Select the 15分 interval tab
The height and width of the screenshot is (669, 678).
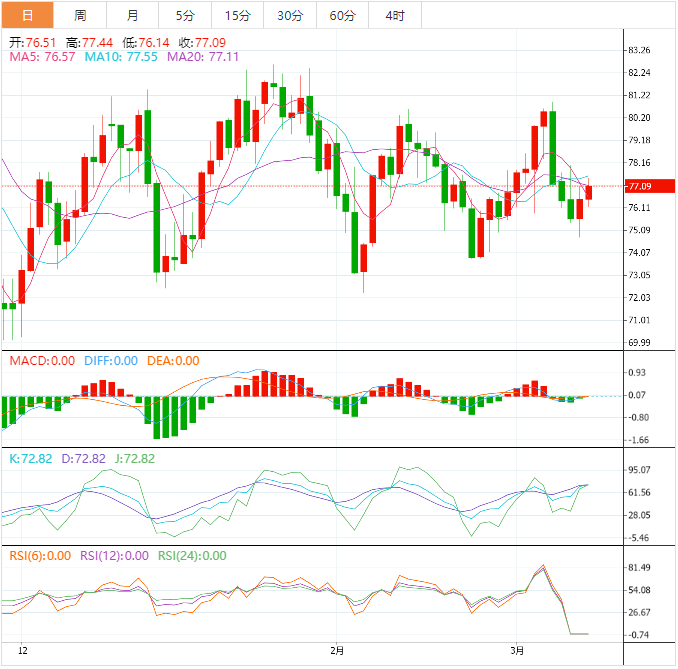(238, 15)
